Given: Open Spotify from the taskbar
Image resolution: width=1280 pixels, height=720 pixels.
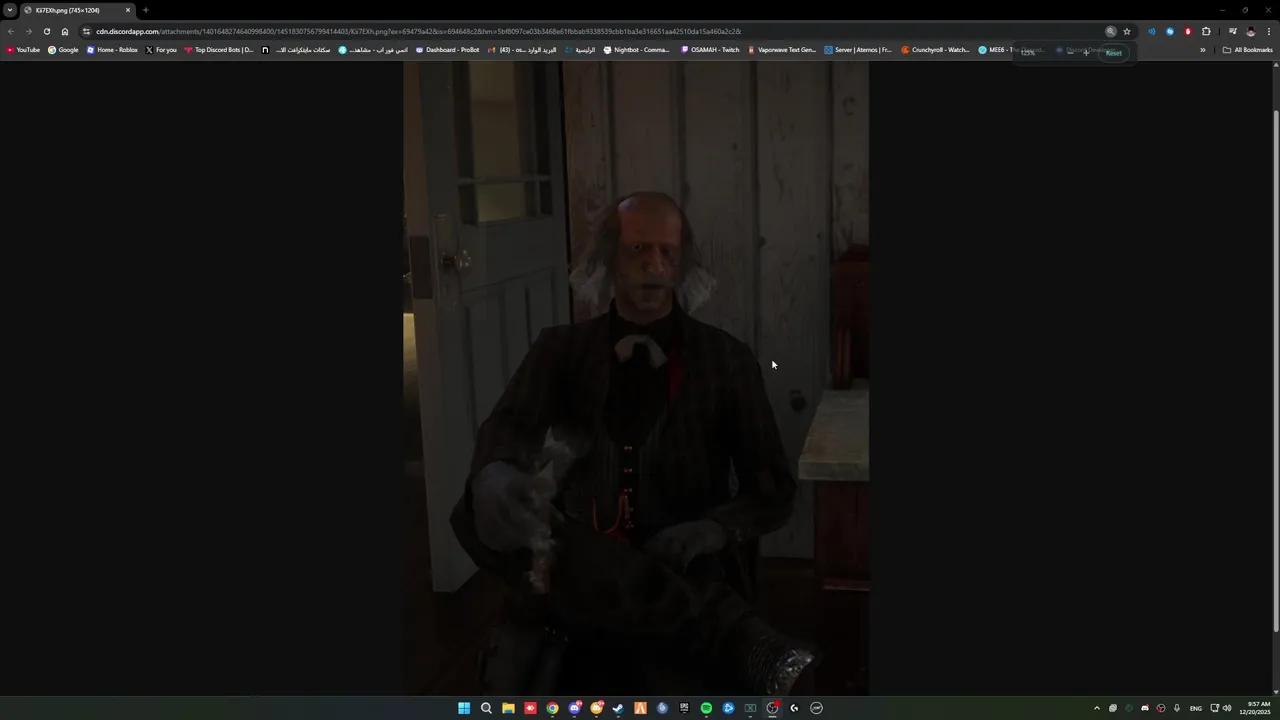Looking at the screenshot, I should 706,708.
